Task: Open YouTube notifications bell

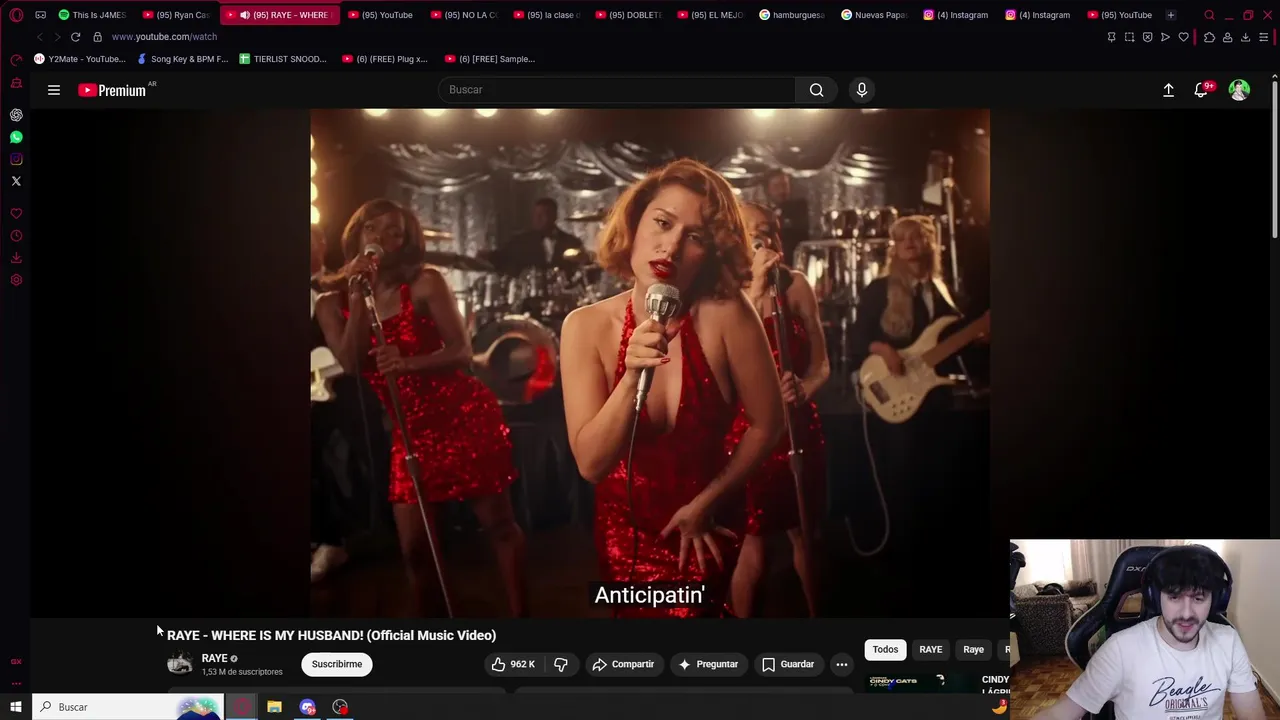Action: coord(1201,90)
